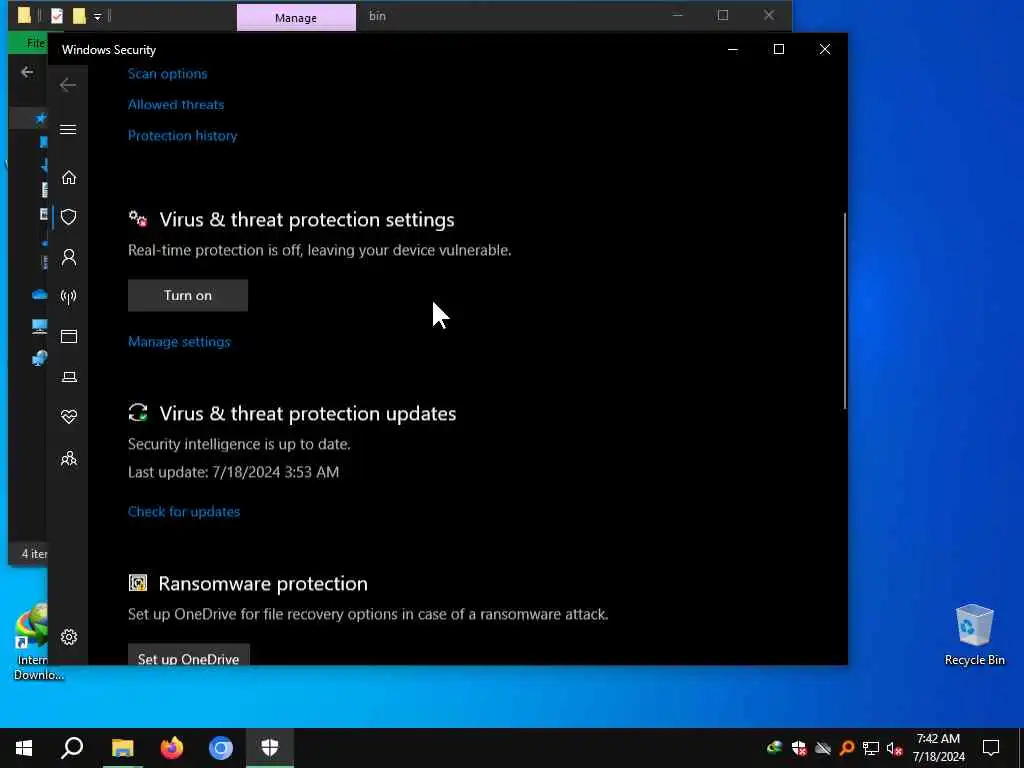Select the Virus & threat protection shield icon

pos(69,217)
